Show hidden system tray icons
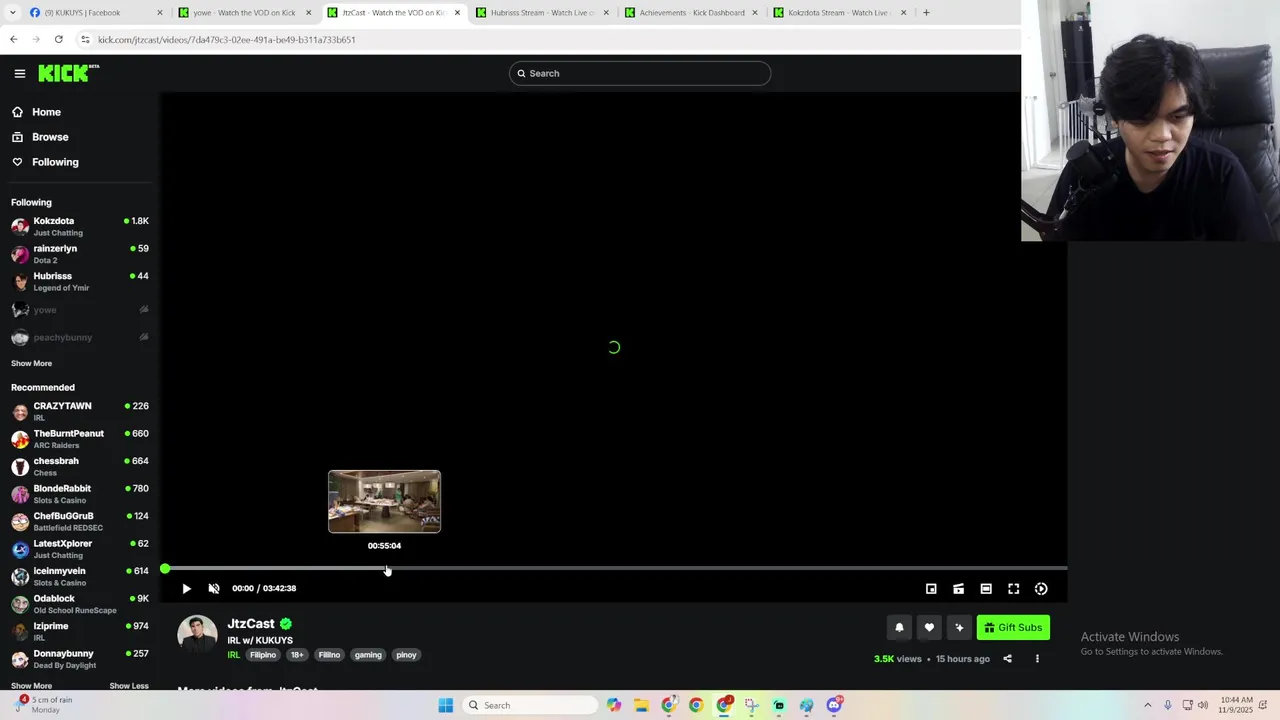This screenshot has width=1280, height=720. pyautogui.click(x=1147, y=705)
